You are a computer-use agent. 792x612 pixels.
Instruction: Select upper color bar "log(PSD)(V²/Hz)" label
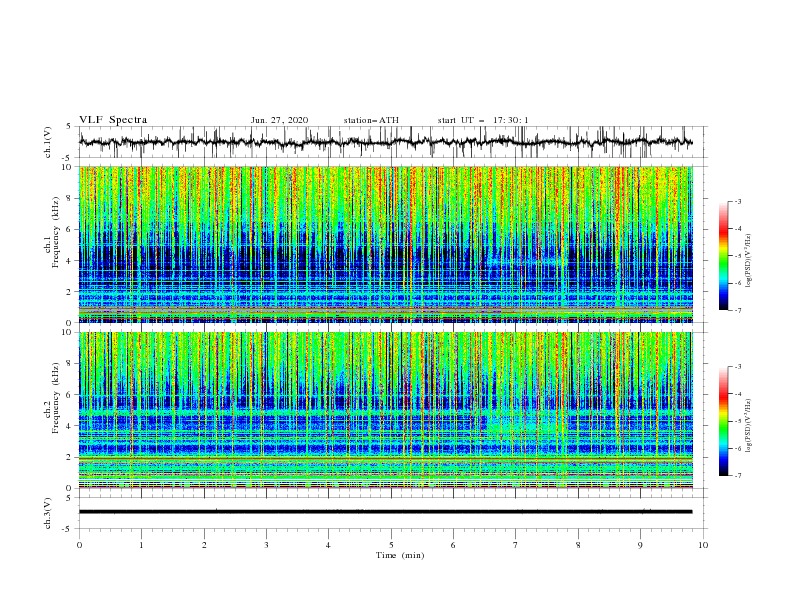coord(749,261)
